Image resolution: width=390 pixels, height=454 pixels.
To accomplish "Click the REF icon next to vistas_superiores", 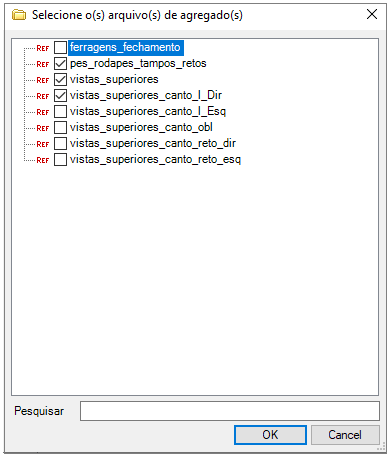I will click(x=43, y=80).
